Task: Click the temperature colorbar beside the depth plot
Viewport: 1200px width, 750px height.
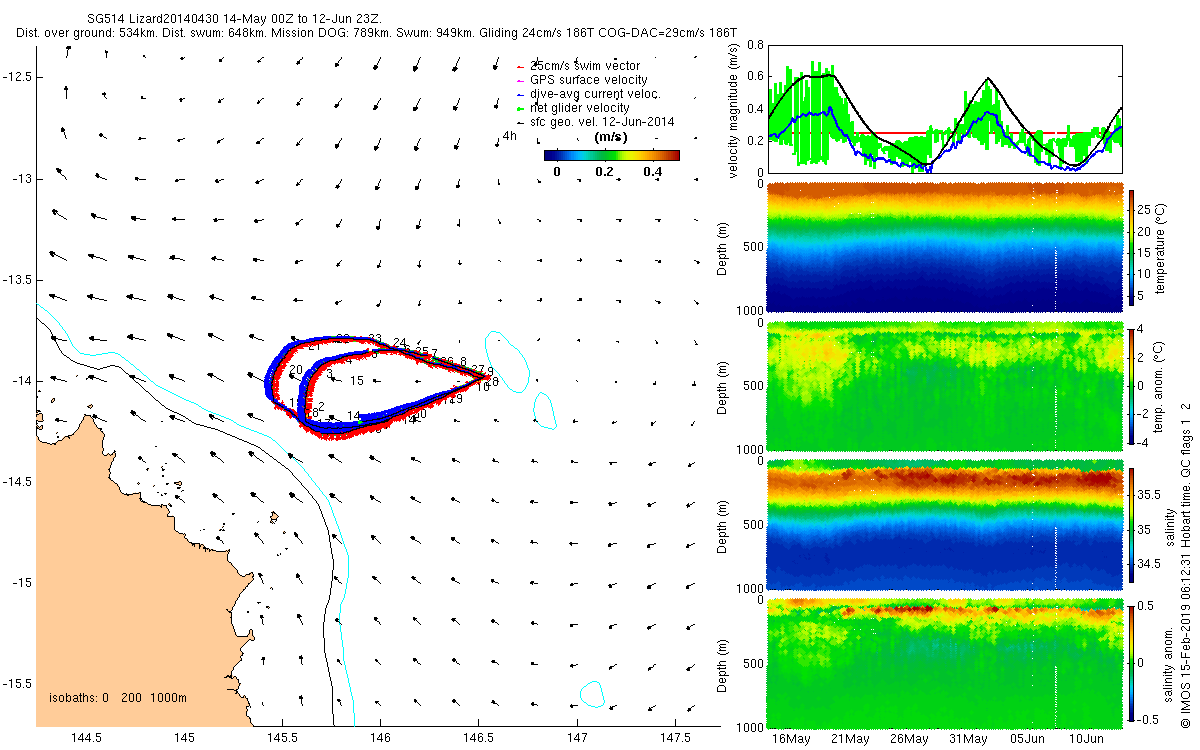Action: click(x=1131, y=245)
